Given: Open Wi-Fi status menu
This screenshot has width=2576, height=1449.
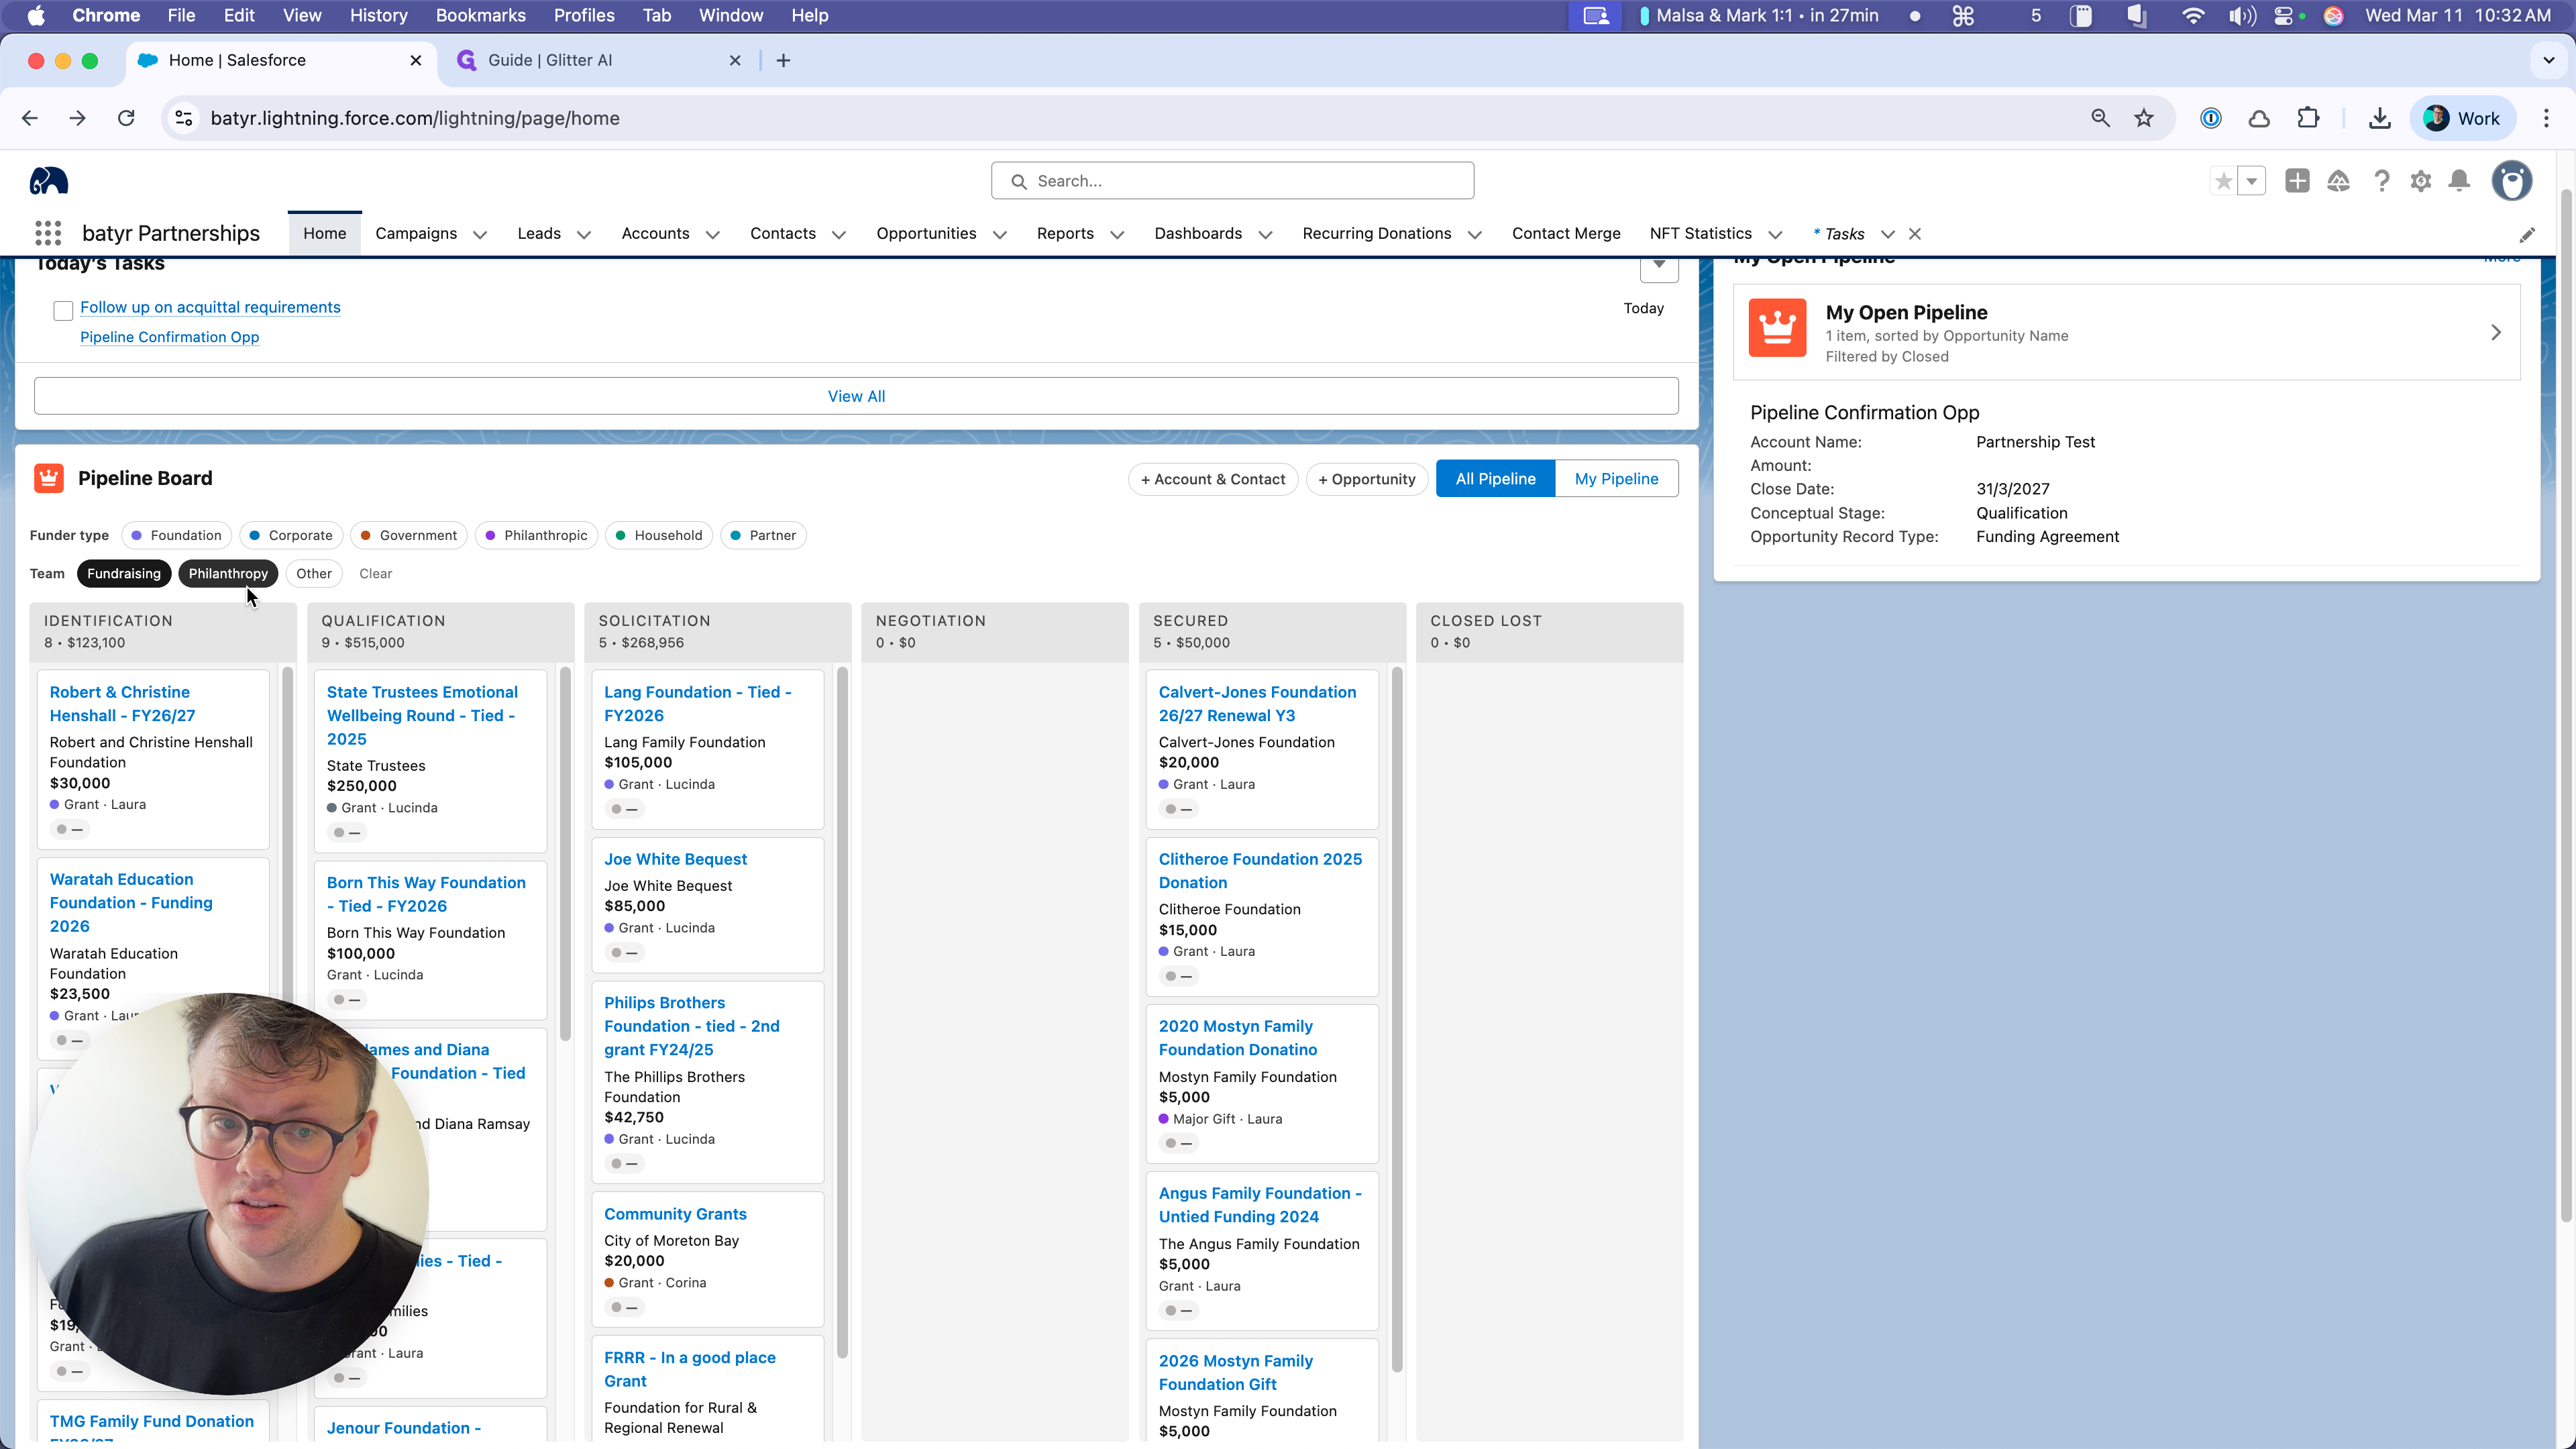Looking at the screenshot, I should (2192, 16).
